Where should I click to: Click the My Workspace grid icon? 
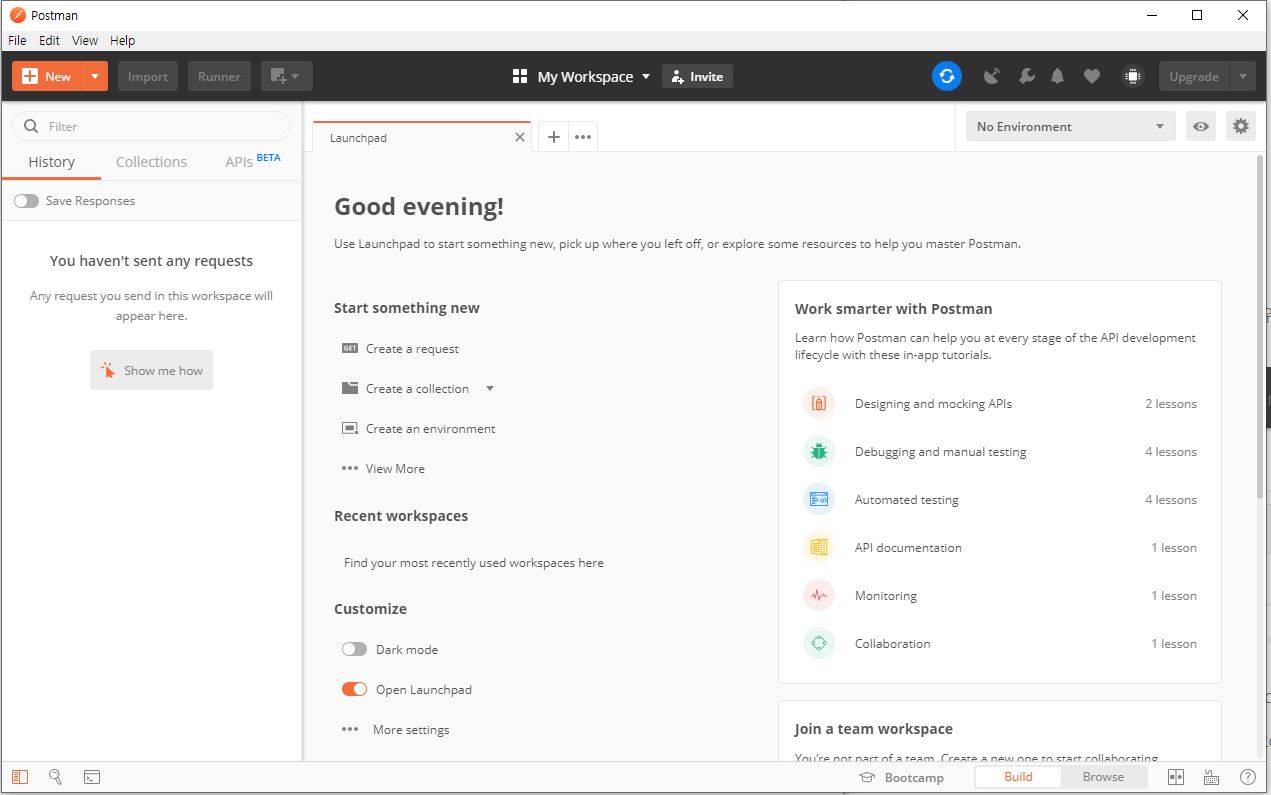click(520, 76)
